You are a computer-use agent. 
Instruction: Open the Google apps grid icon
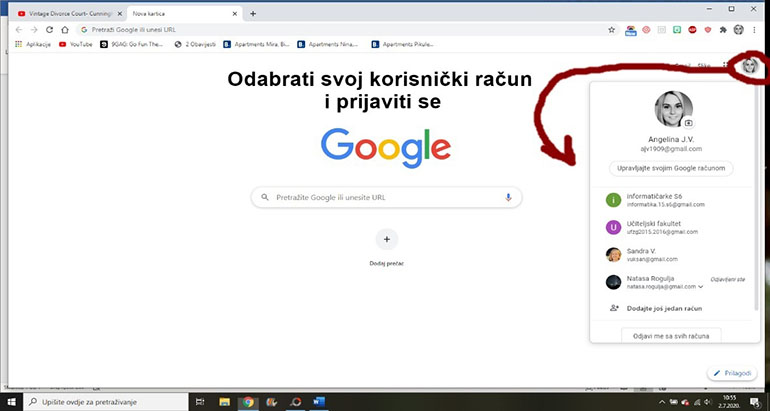[725, 66]
